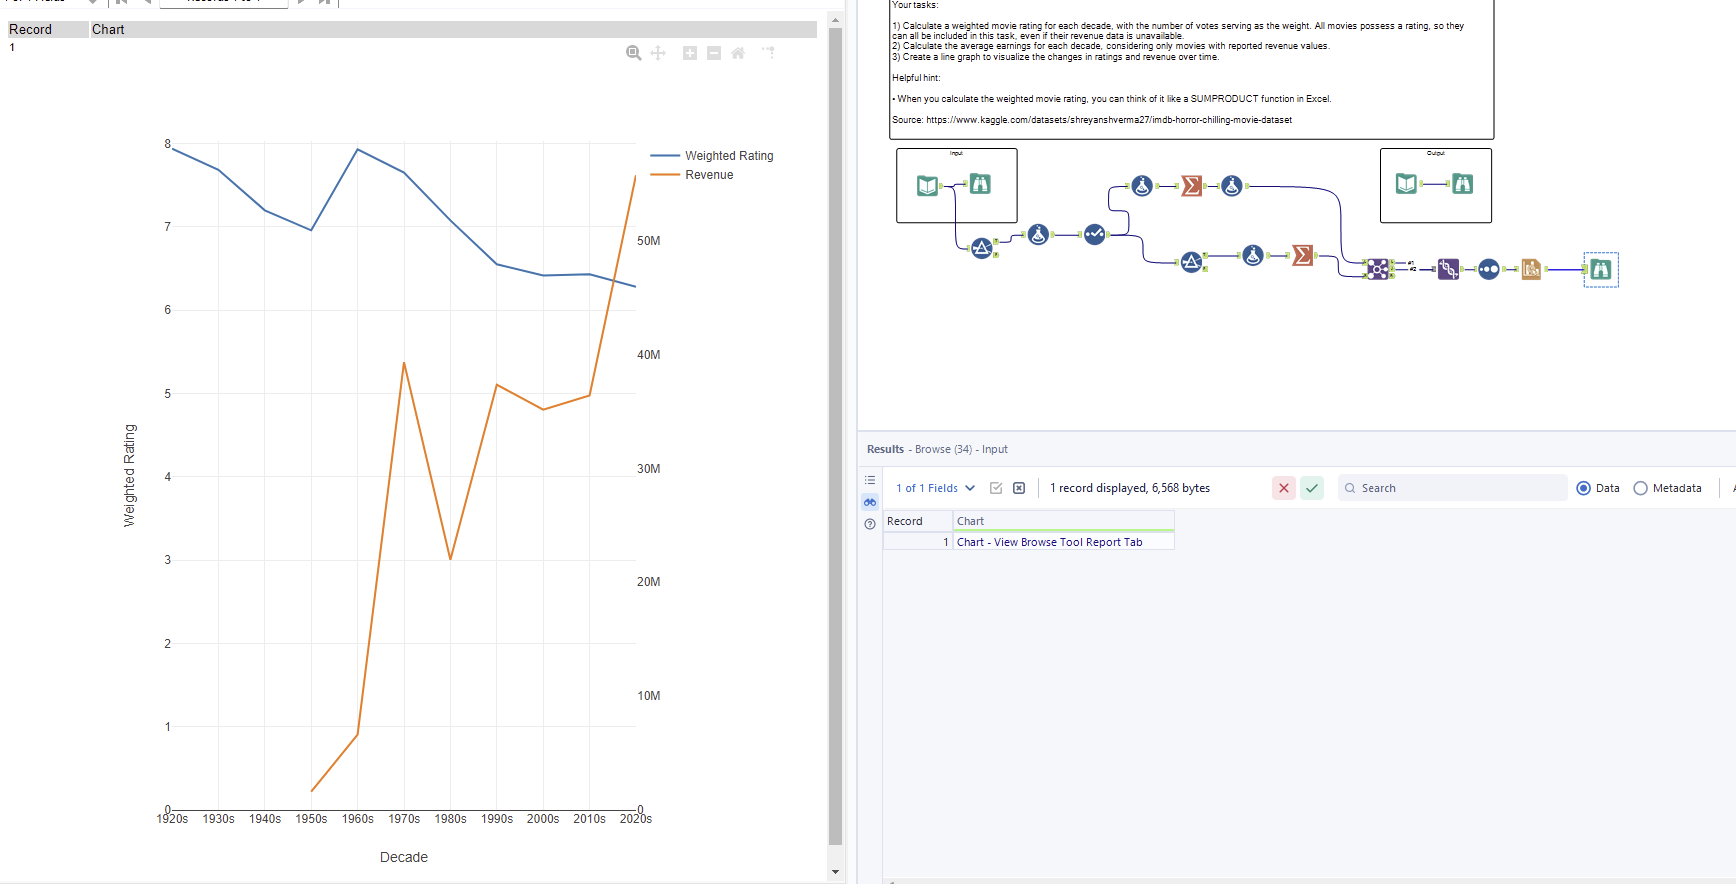The width and height of the screenshot is (1736, 884).
Task: Reset chart axes with home icon
Action: pos(738,53)
